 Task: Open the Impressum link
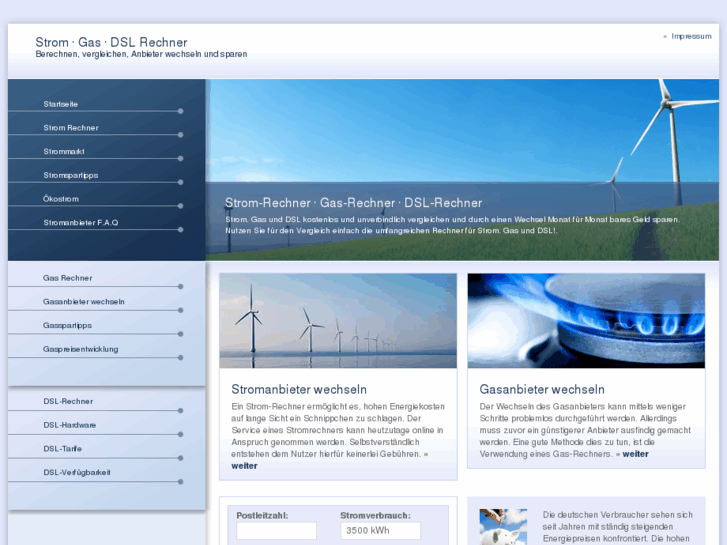(691, 36)
